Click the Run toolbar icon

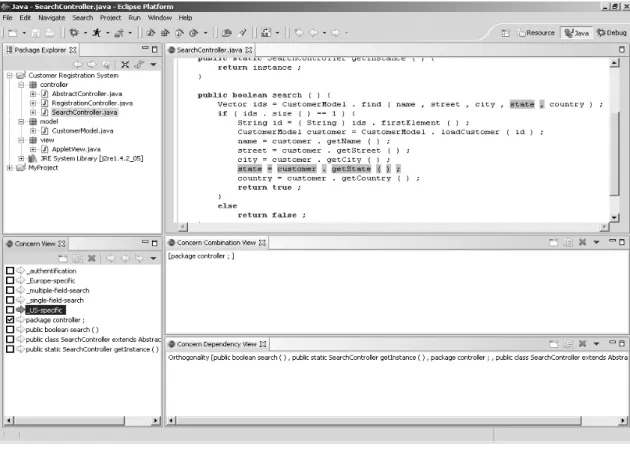pos(97,33)
